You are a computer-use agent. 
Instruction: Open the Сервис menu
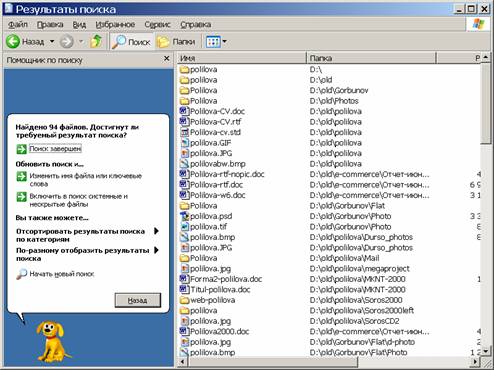pyautogui.click(x=157, y=24)
